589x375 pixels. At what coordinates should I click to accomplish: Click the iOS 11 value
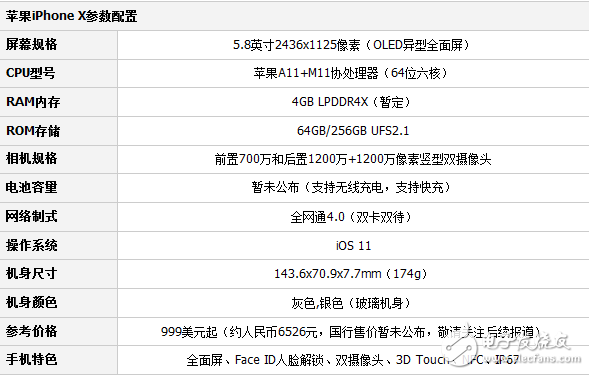click(353, 246)
